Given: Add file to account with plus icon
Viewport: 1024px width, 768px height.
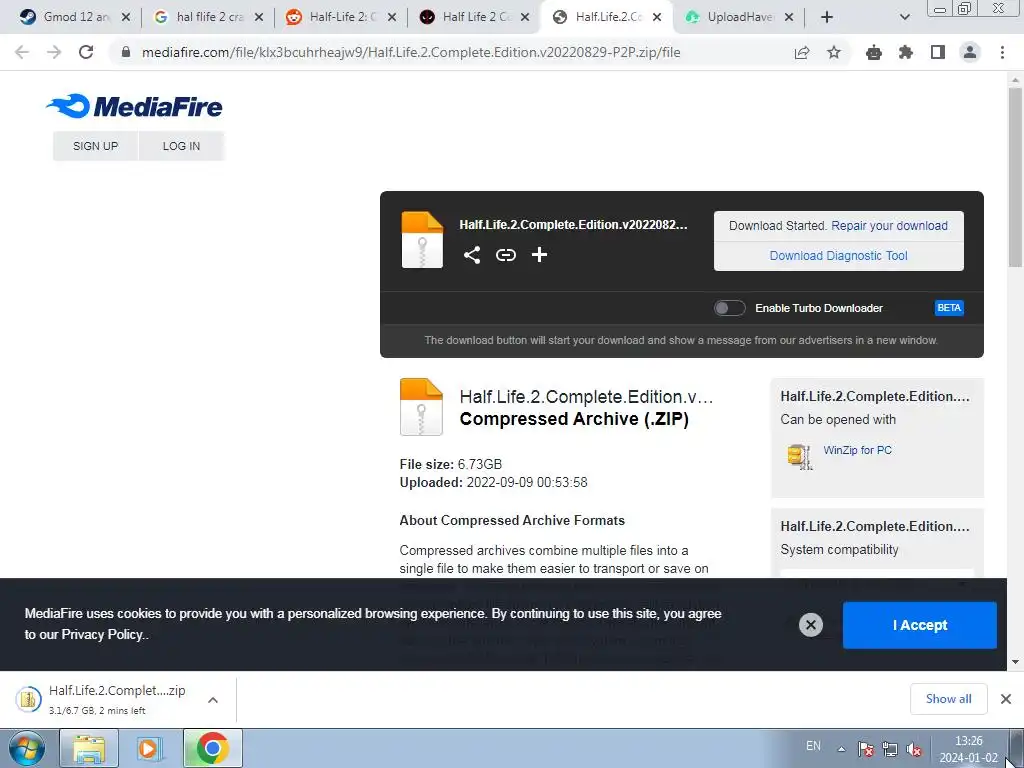Looking at the screenshot, I should (x=539, y=255).
